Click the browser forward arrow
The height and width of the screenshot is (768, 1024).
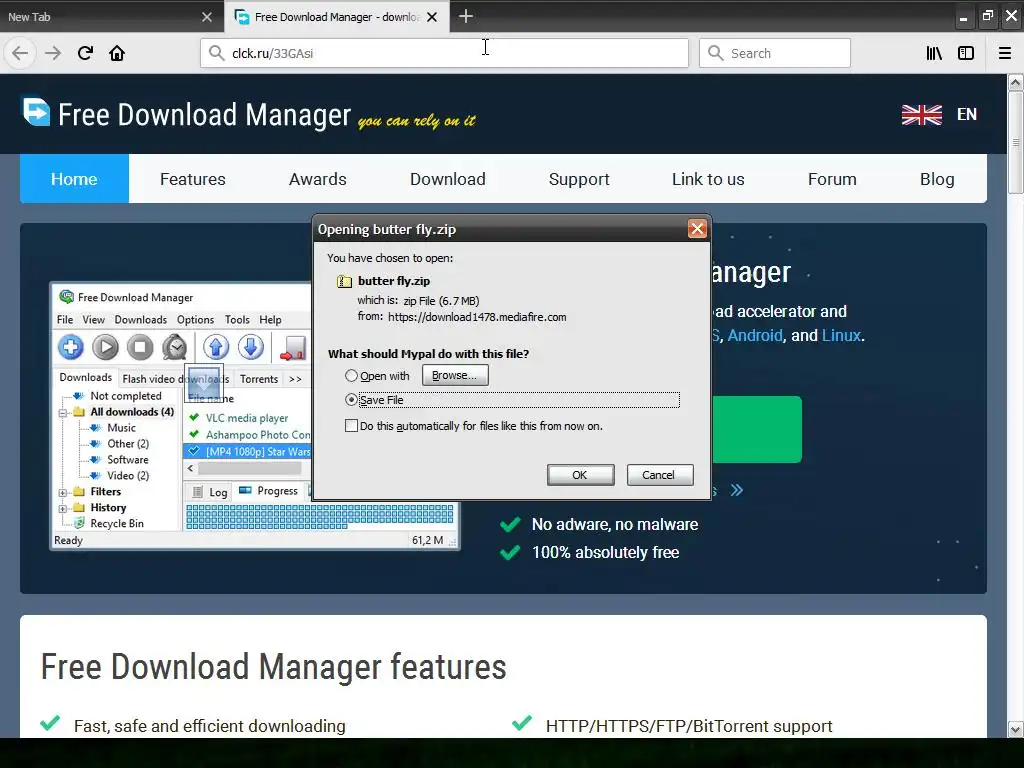point(53,53)
